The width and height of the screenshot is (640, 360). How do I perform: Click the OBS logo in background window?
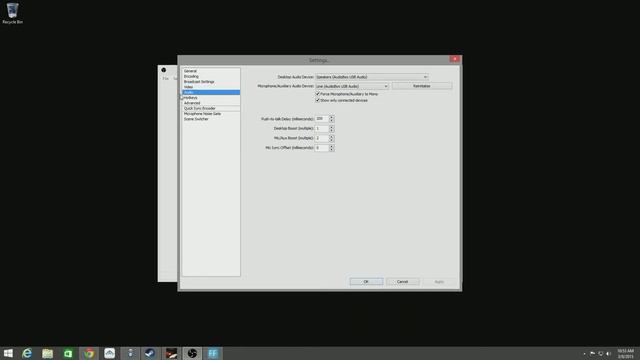coord(164,70)
